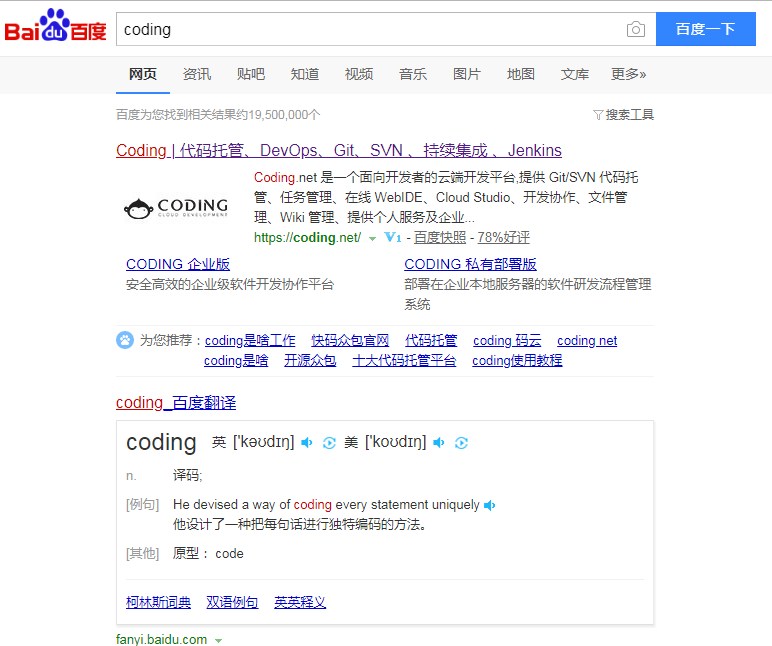Go to the 知道 tab
Viewport: 772px width, 646px height.
[305, 74]
